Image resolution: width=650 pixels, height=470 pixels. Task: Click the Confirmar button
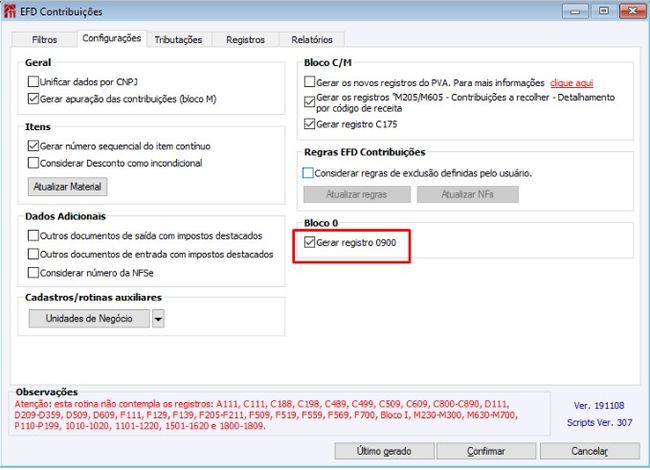(486, 451)
